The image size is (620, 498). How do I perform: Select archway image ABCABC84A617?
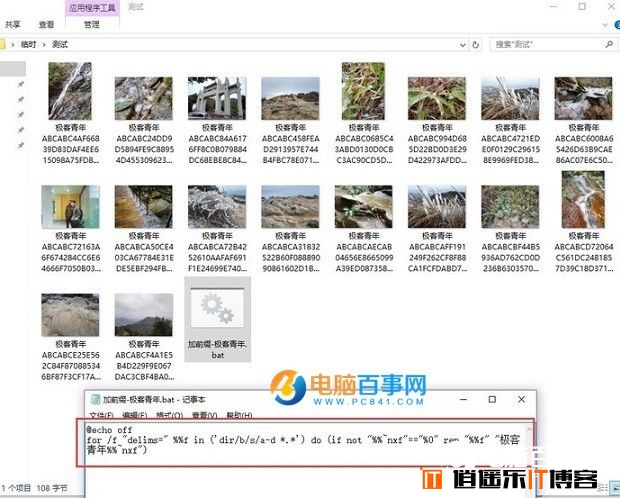pos(217,98)
